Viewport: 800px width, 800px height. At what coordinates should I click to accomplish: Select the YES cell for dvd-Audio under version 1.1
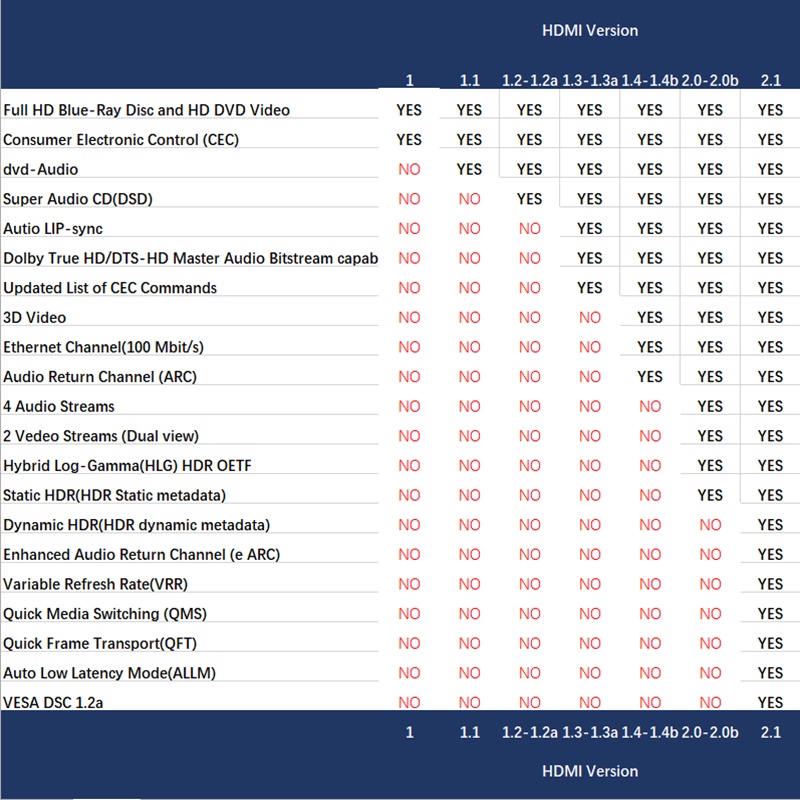[x=469, y=170]
